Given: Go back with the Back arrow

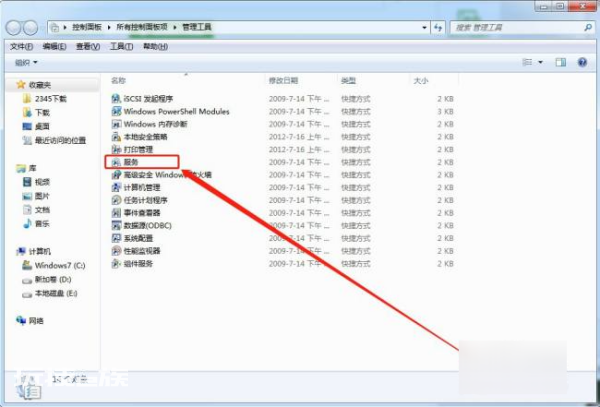Looking at the screenshot, I should 13,28.
